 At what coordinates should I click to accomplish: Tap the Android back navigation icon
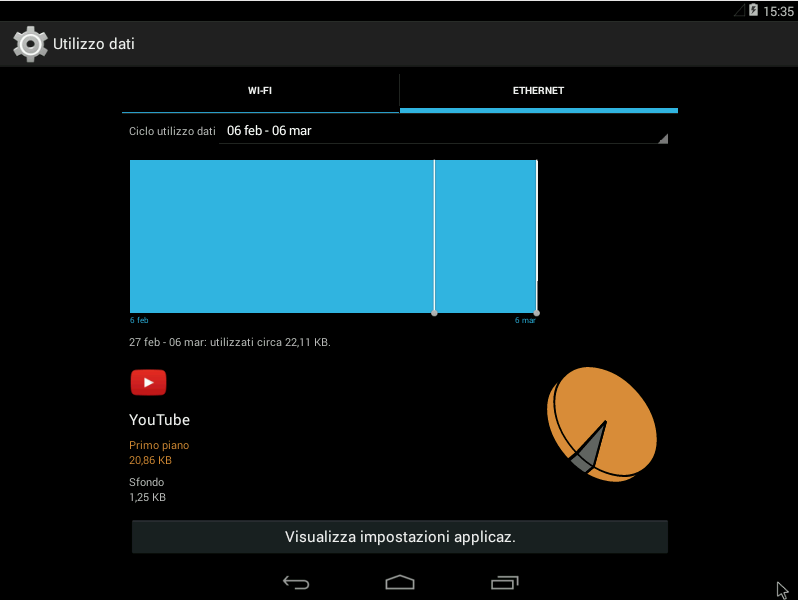click(x=296, y=582)
